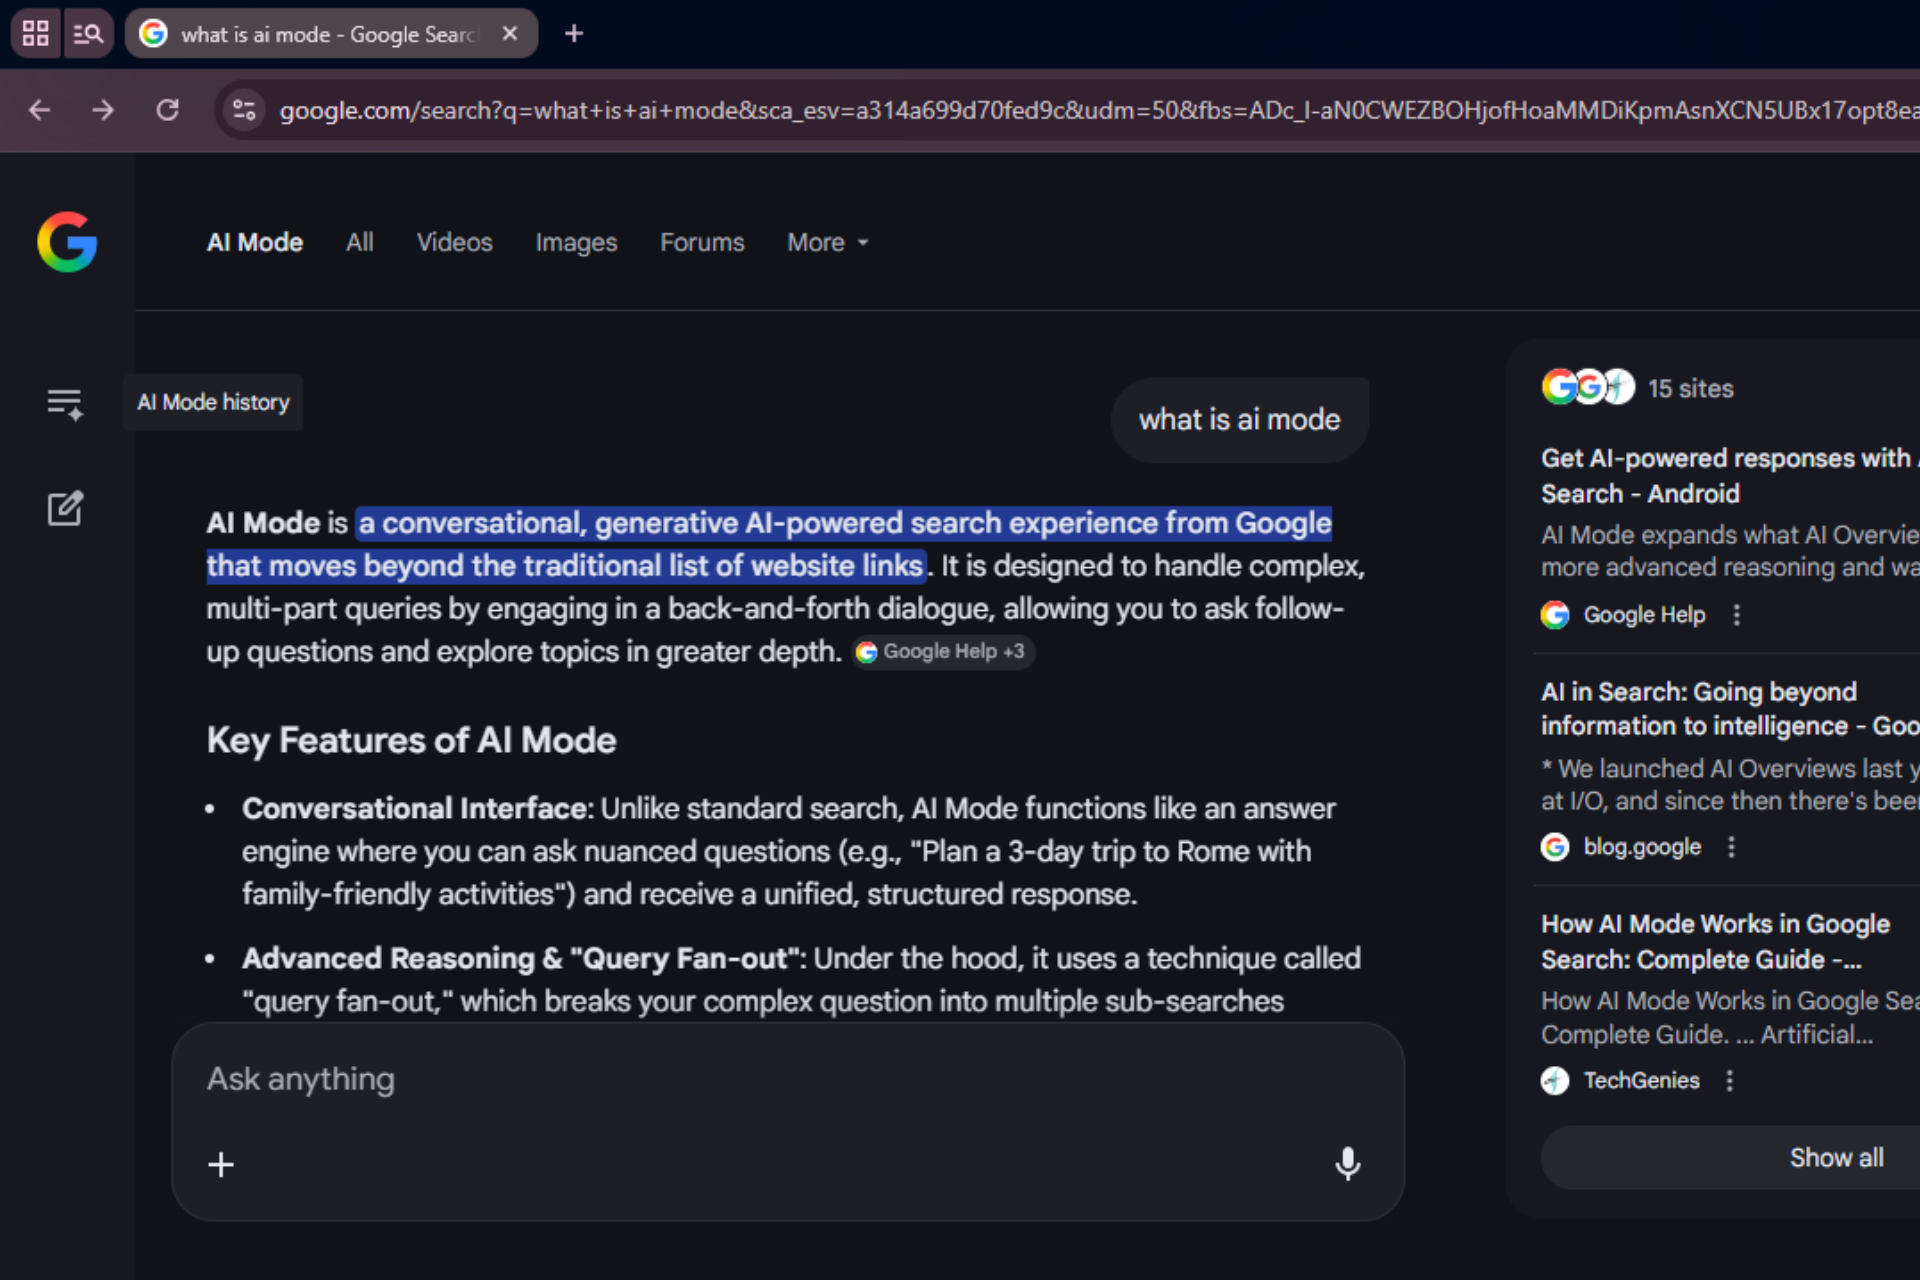Open the Google Help +3 citation chip
Screen dimensions: 1920x1280
[x=942, y=651]
